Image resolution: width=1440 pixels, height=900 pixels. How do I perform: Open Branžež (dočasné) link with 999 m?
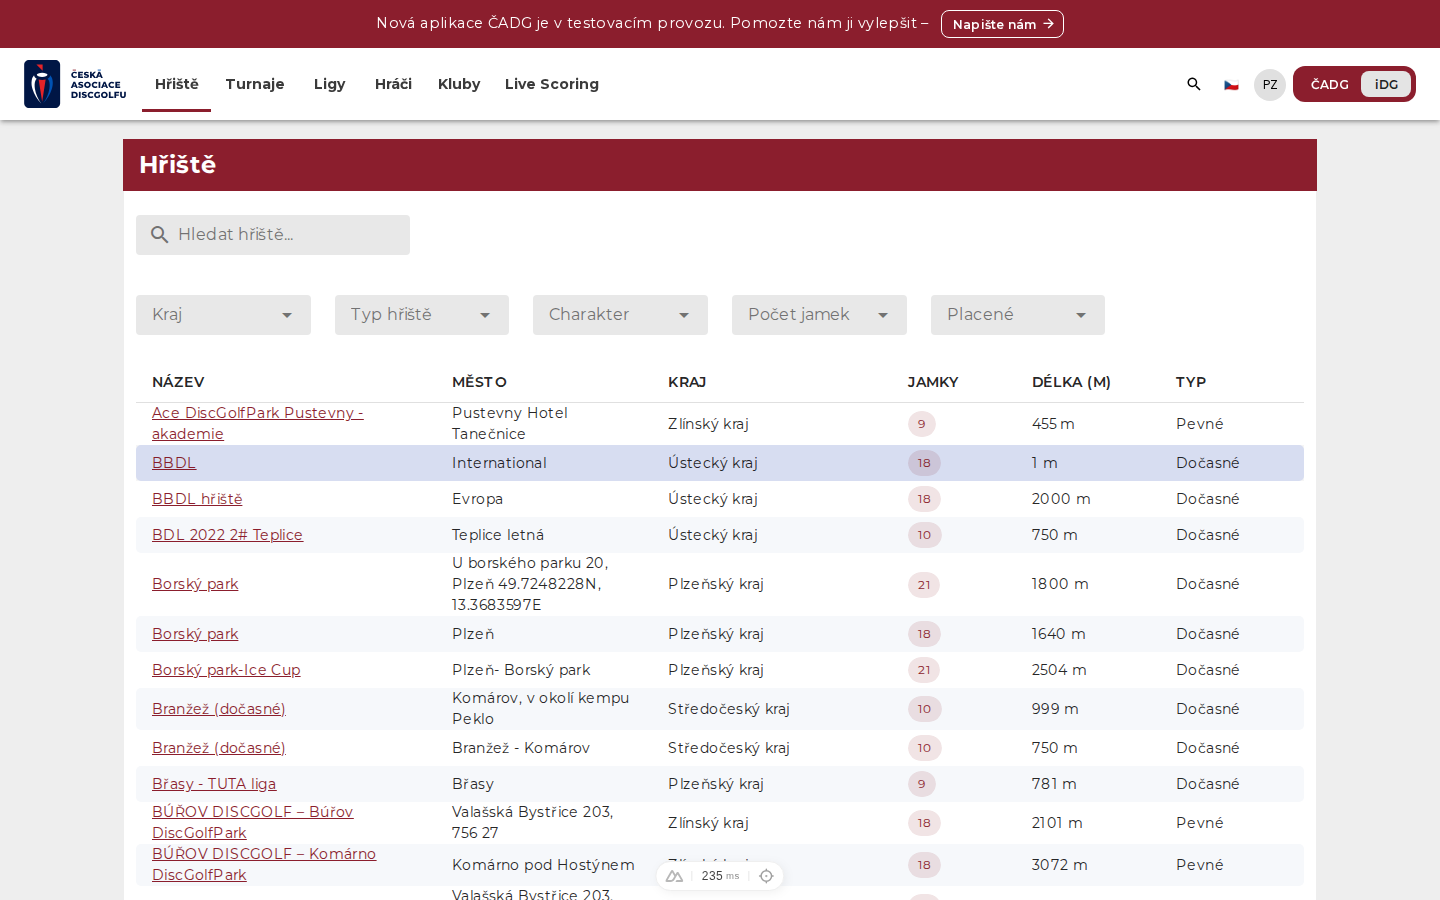point(219,709)
